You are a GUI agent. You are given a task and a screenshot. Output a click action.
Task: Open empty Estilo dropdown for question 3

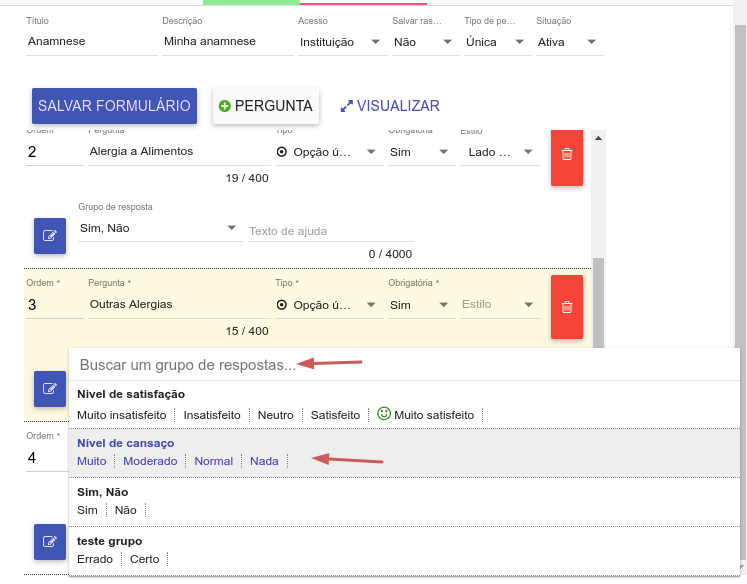click(x=500, y=305)
